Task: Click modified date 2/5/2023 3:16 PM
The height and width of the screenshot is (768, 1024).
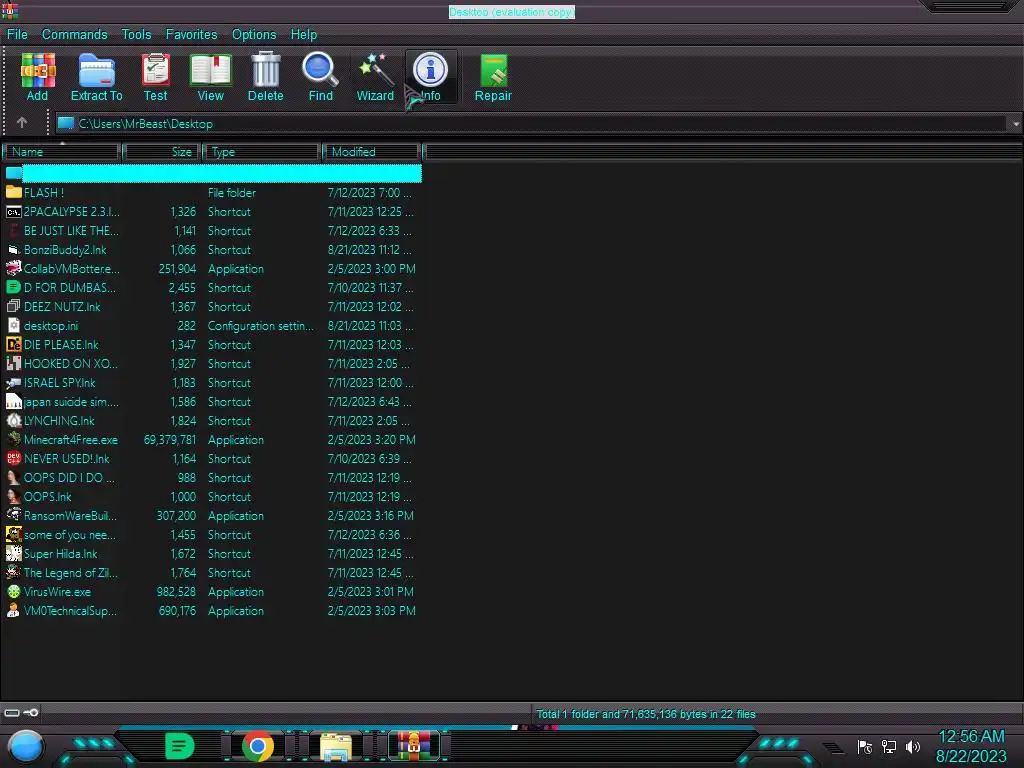Action: (370, 515)
